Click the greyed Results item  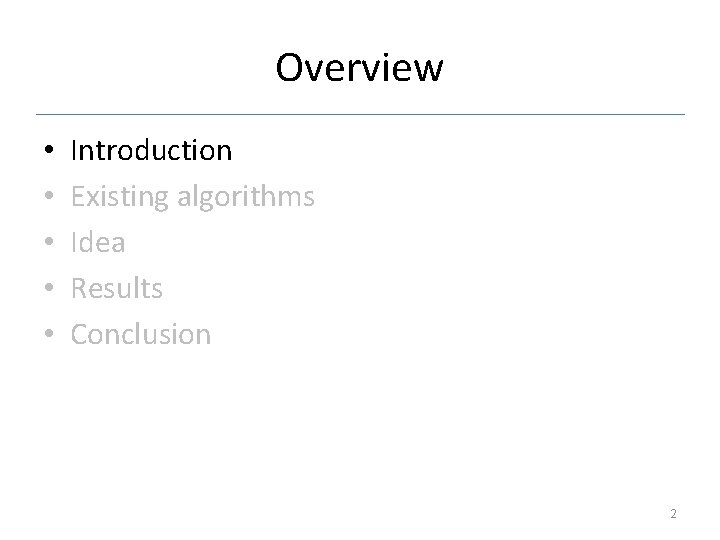point(117,288)
